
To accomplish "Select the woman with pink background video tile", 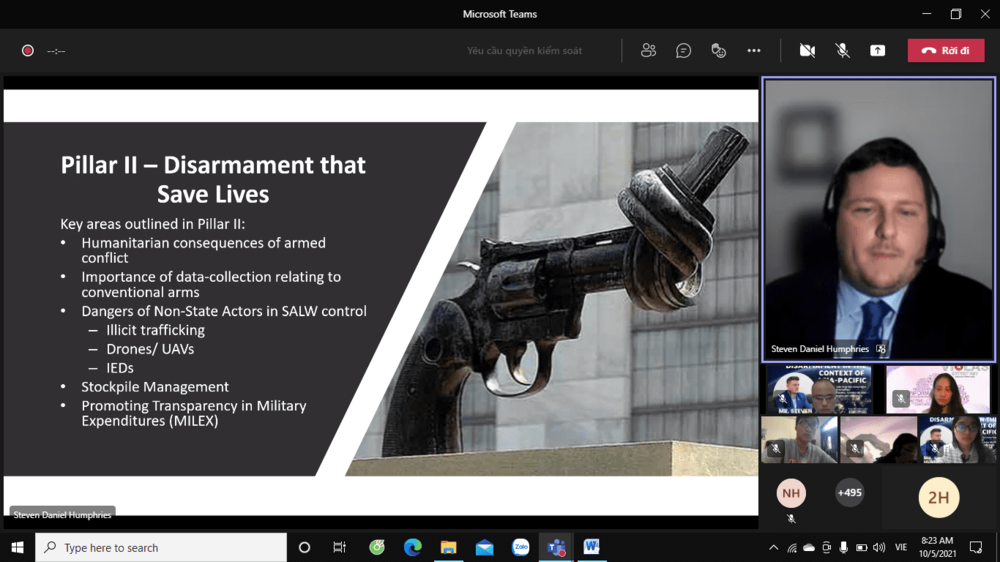I will point(938,389).
